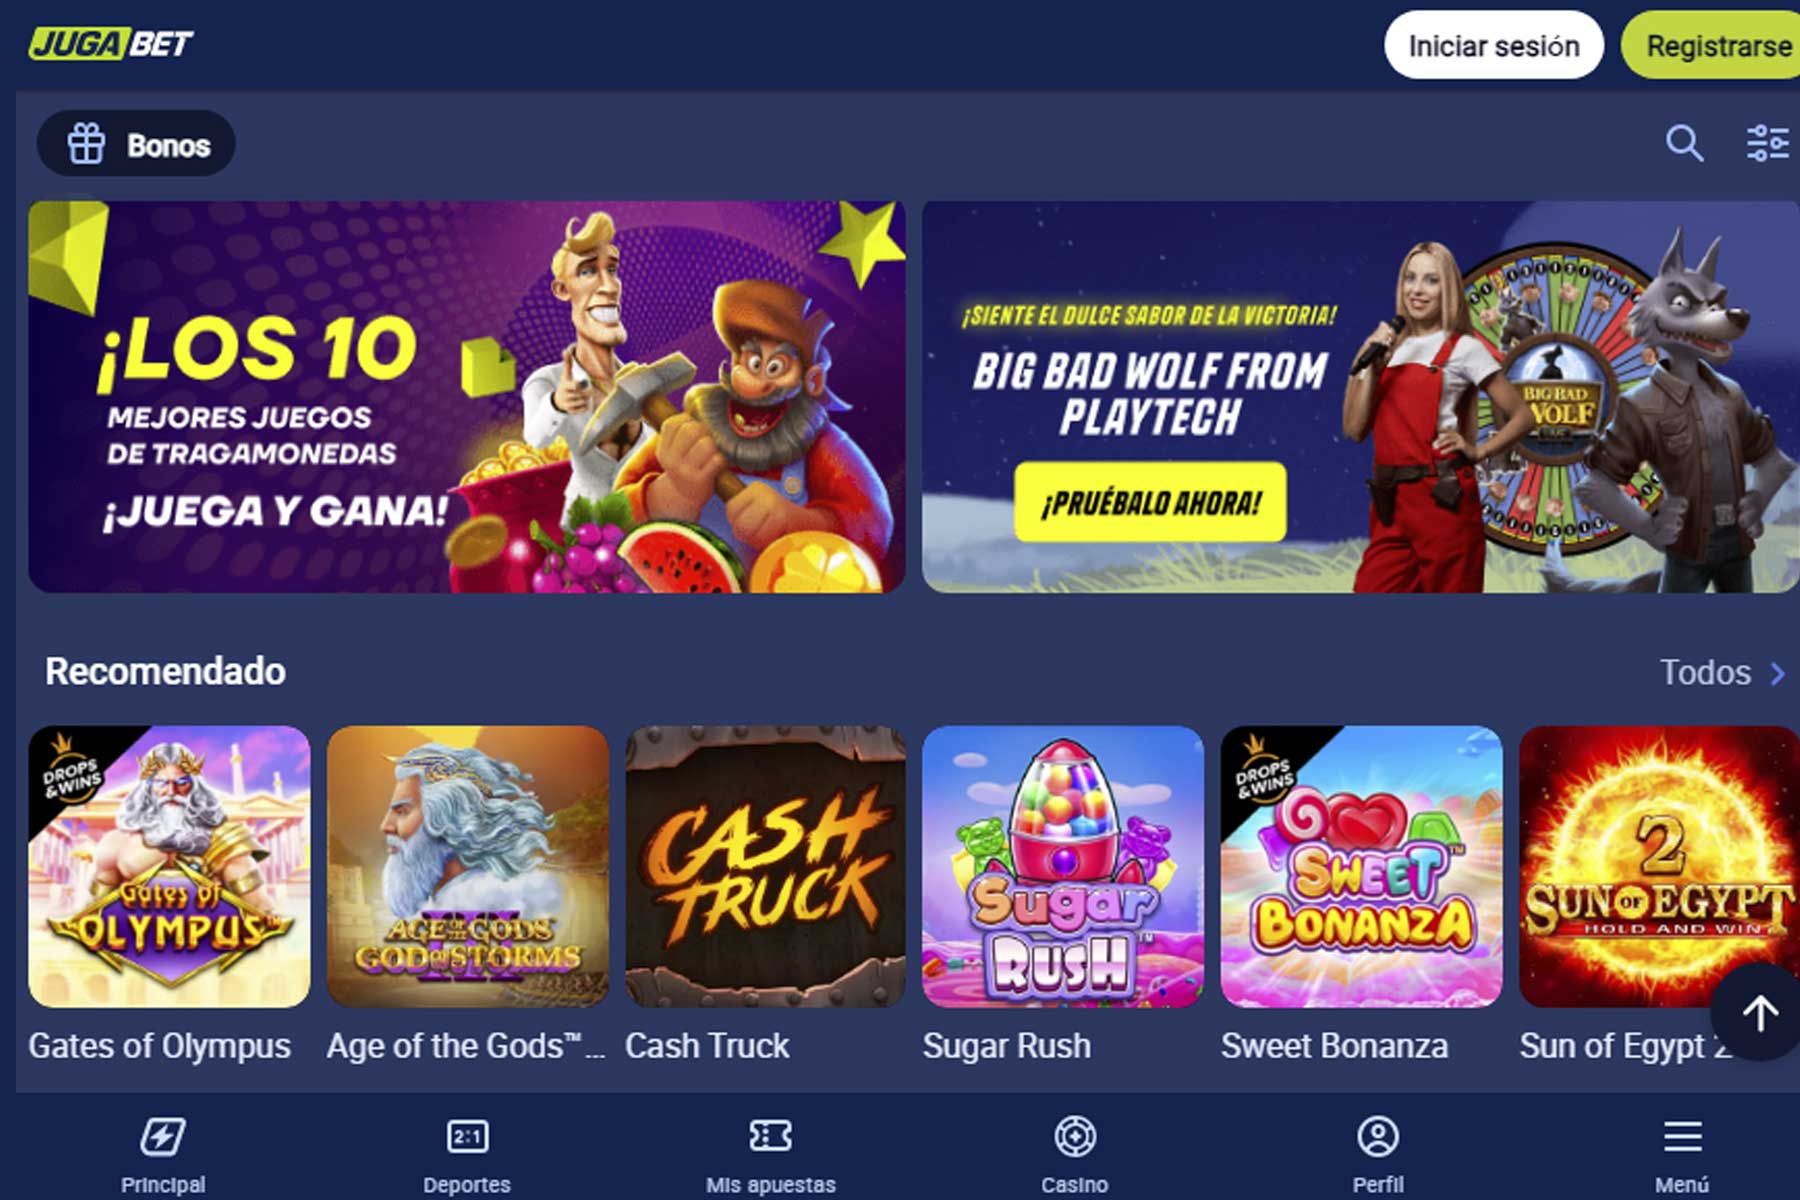The image size is (1800, 1200).
Task: Open the top 10 tragamonedas banner
Action: (467, 397)
